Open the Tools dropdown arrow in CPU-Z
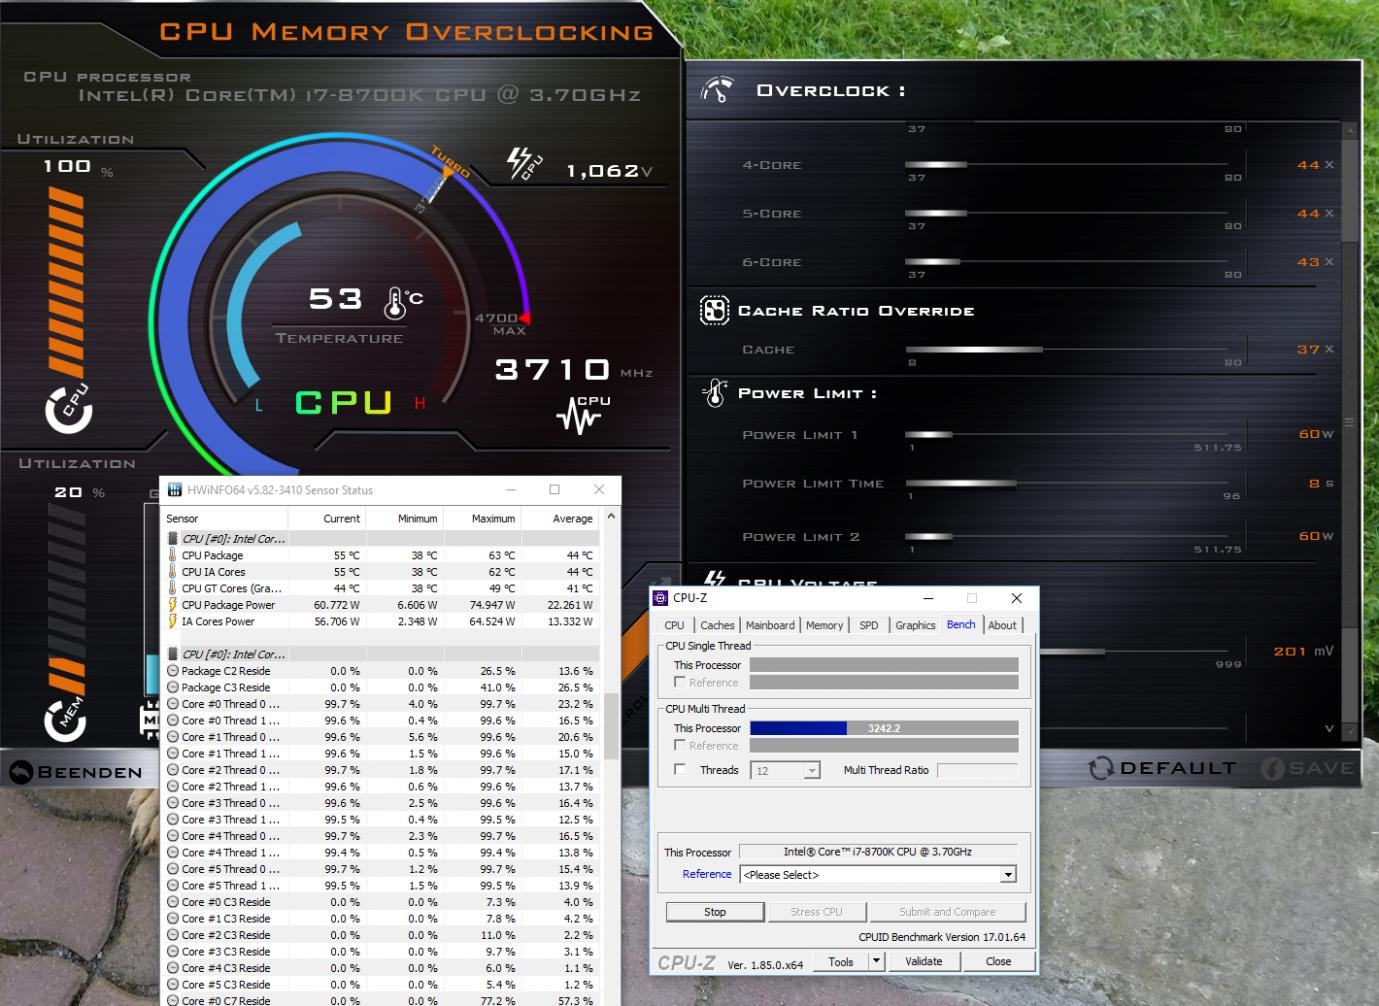The height and width of the screenshot is (1006, 1379). (x=877, y=961)
